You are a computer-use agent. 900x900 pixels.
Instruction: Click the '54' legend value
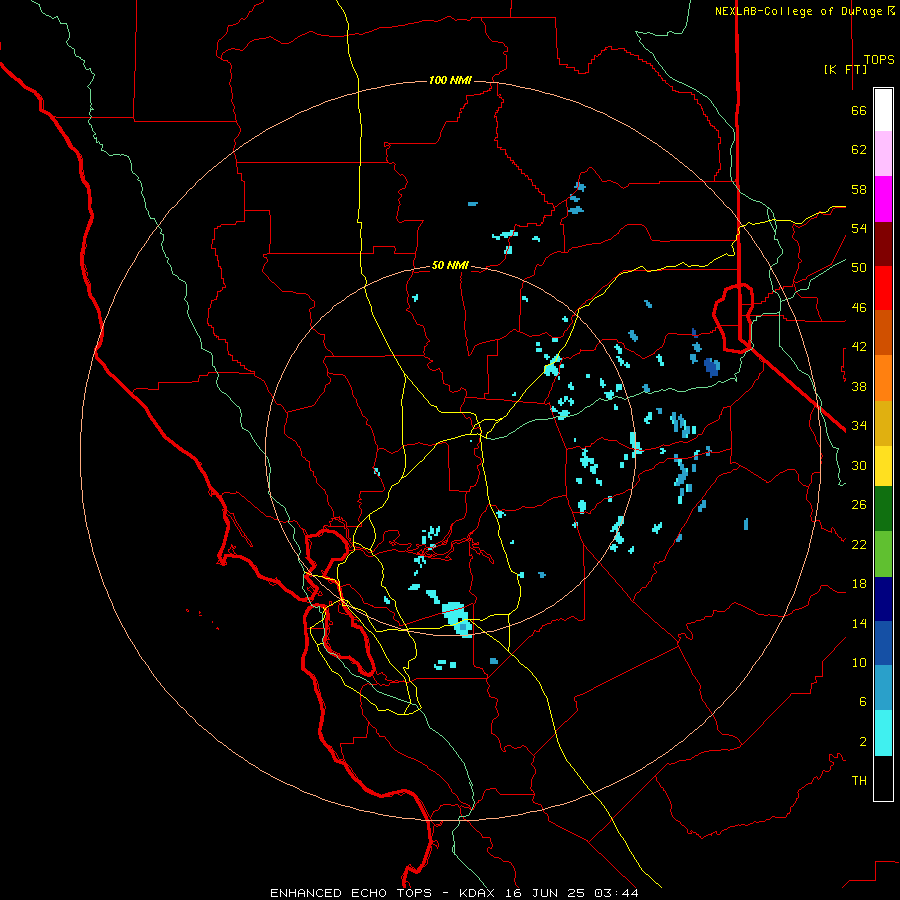click(859, 228)
